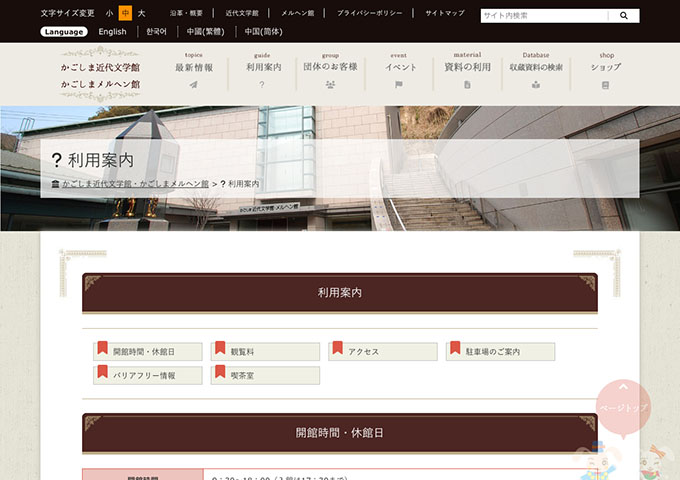Open the メルヘン館 top link
Image resolution: width=680 pixels, height=480 pixels.
click(298, 13)
